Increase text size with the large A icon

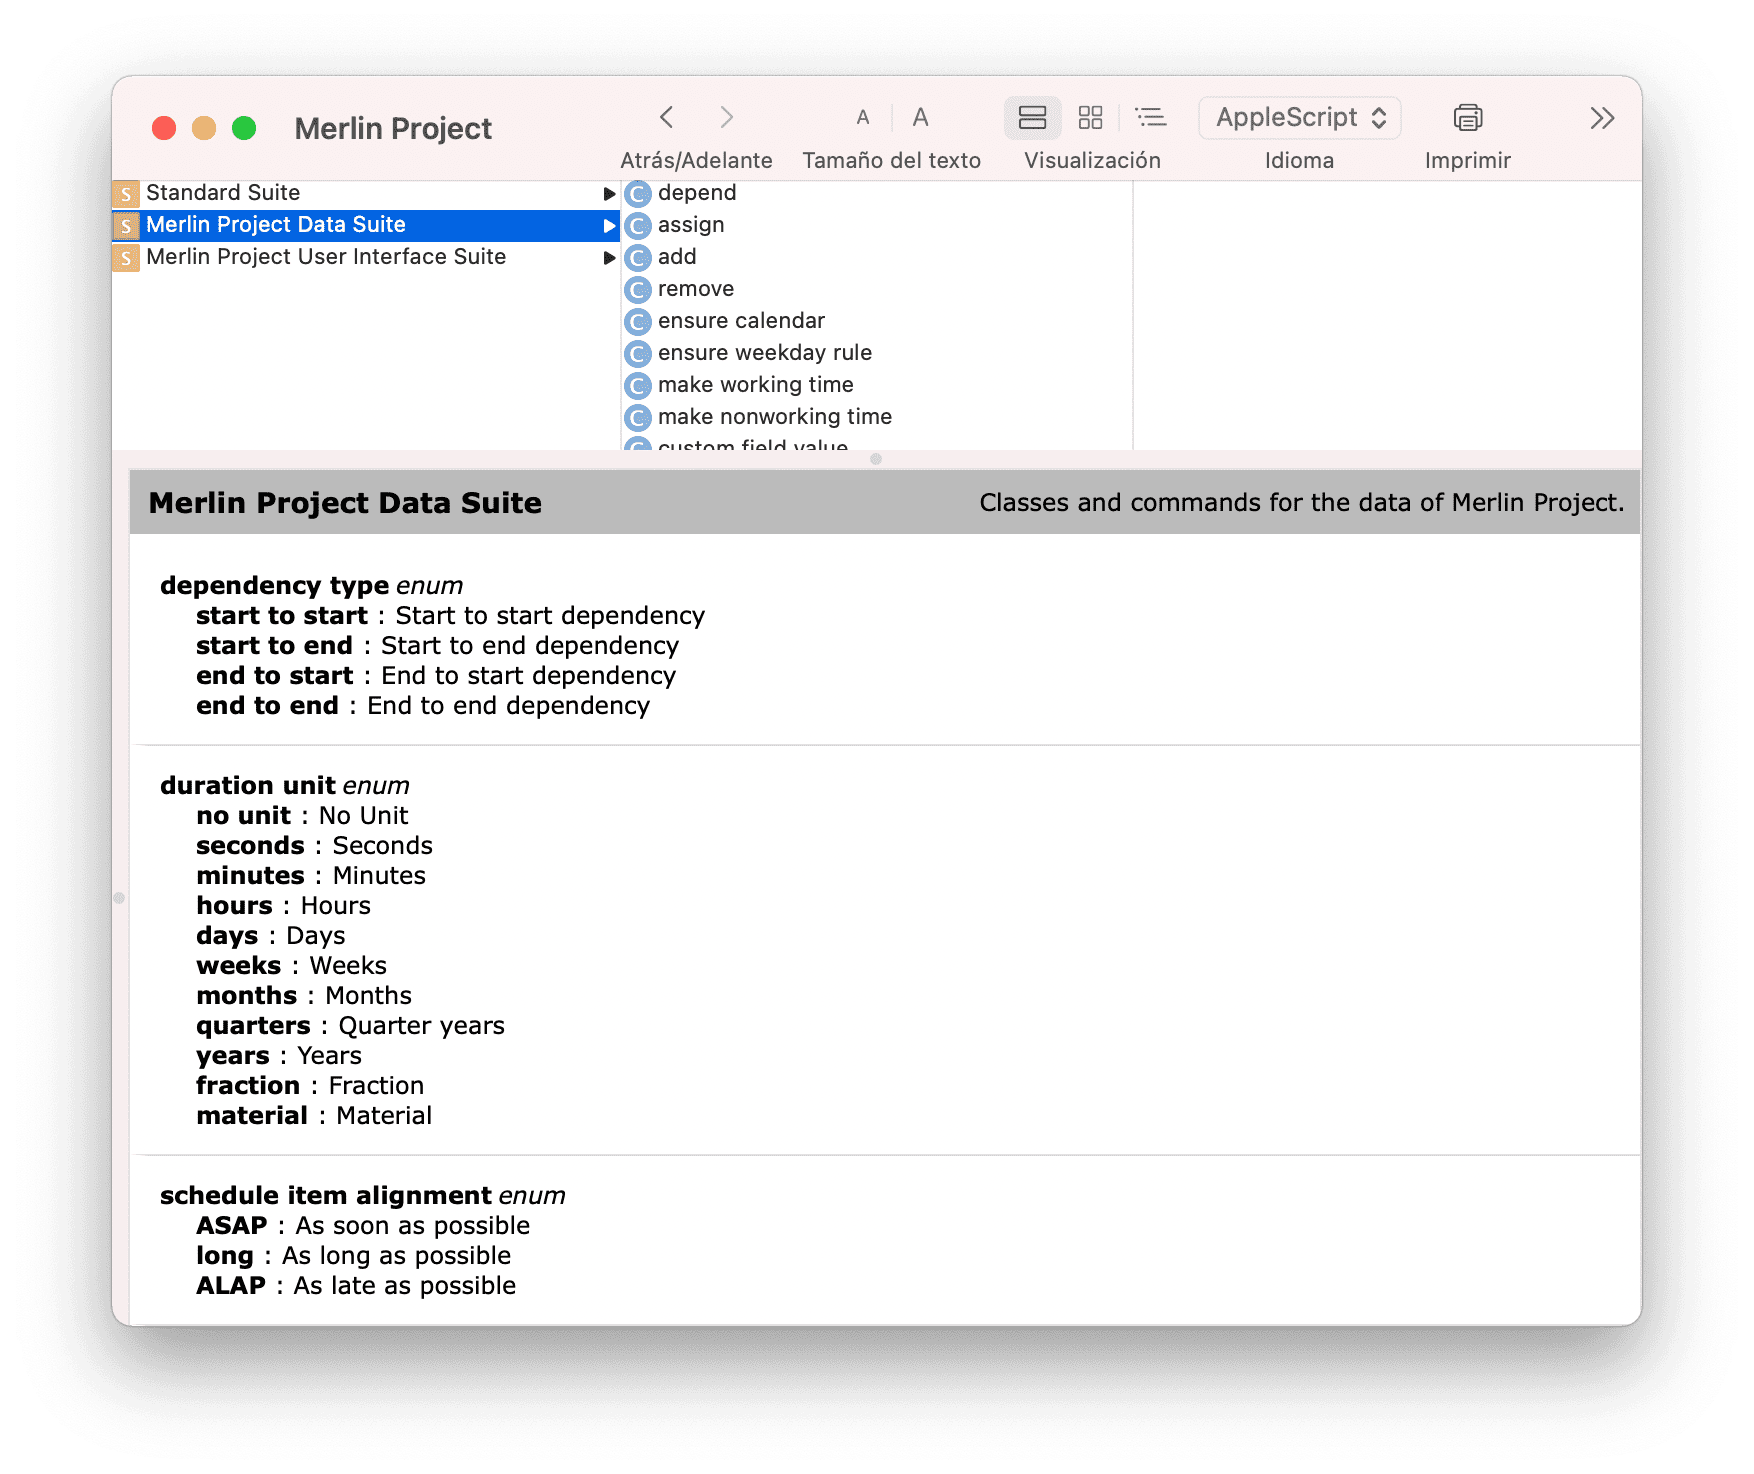pos(921,117)
